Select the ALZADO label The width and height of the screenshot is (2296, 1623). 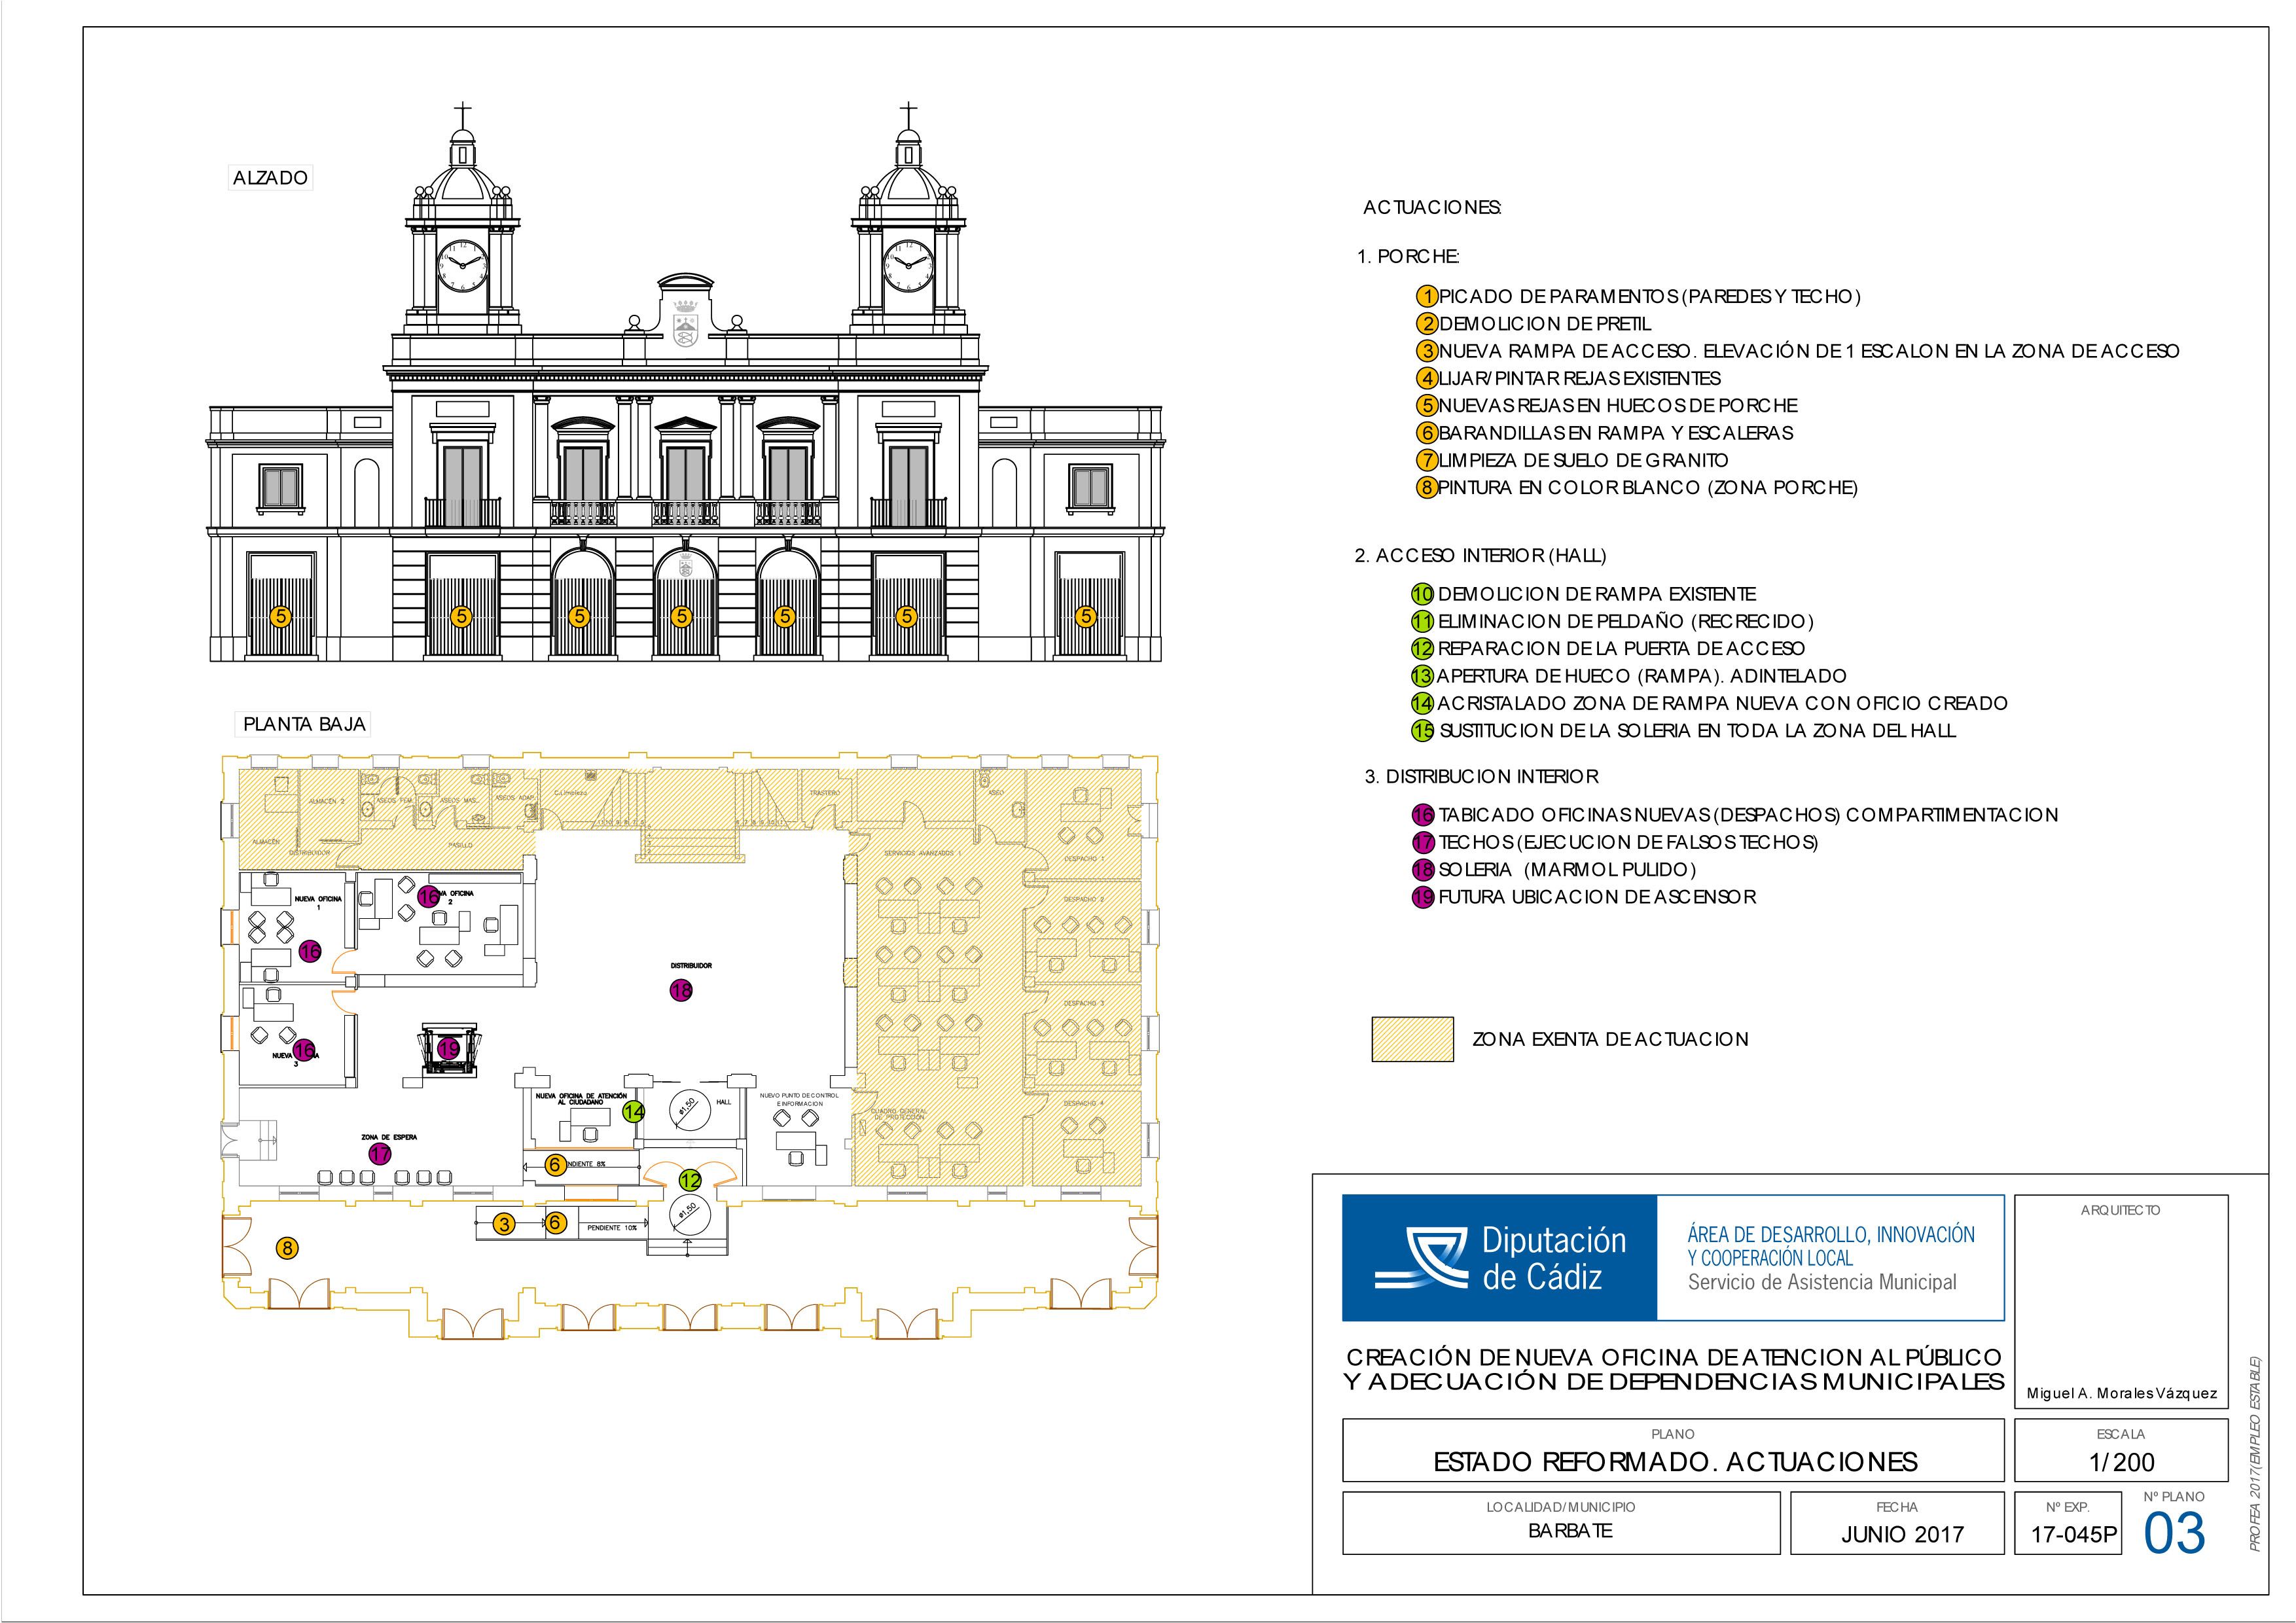pyautogui.click(x=270, y=178)
